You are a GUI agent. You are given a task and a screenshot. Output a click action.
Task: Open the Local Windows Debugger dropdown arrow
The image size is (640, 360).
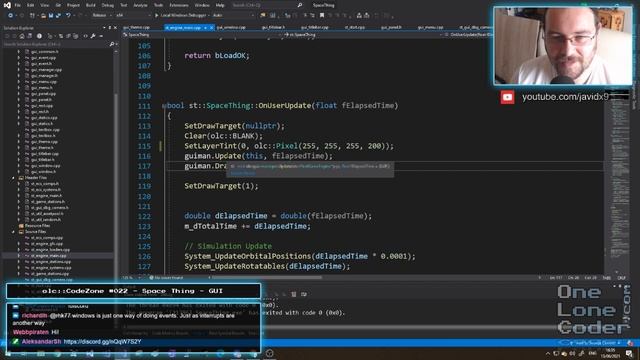pyautogui.click(x=209, y=15)
